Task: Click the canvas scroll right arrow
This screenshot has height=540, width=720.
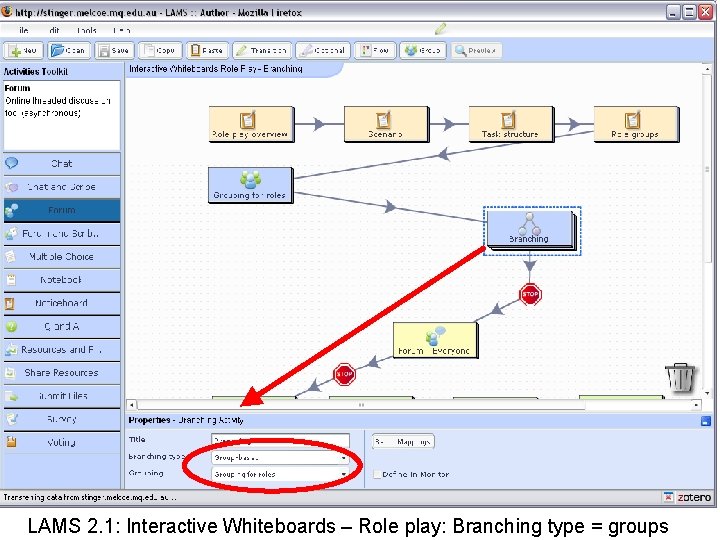Action: (x=696, y=405)
